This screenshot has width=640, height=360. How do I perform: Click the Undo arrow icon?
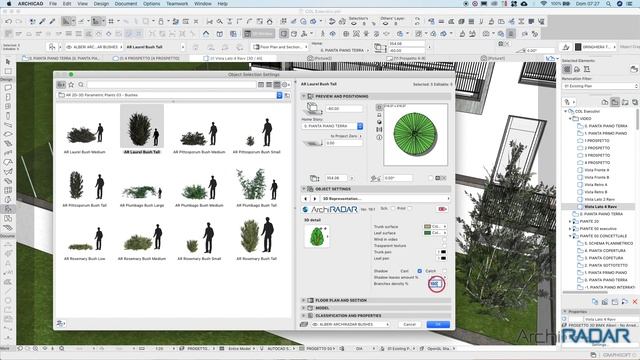[x=9, y=21]
